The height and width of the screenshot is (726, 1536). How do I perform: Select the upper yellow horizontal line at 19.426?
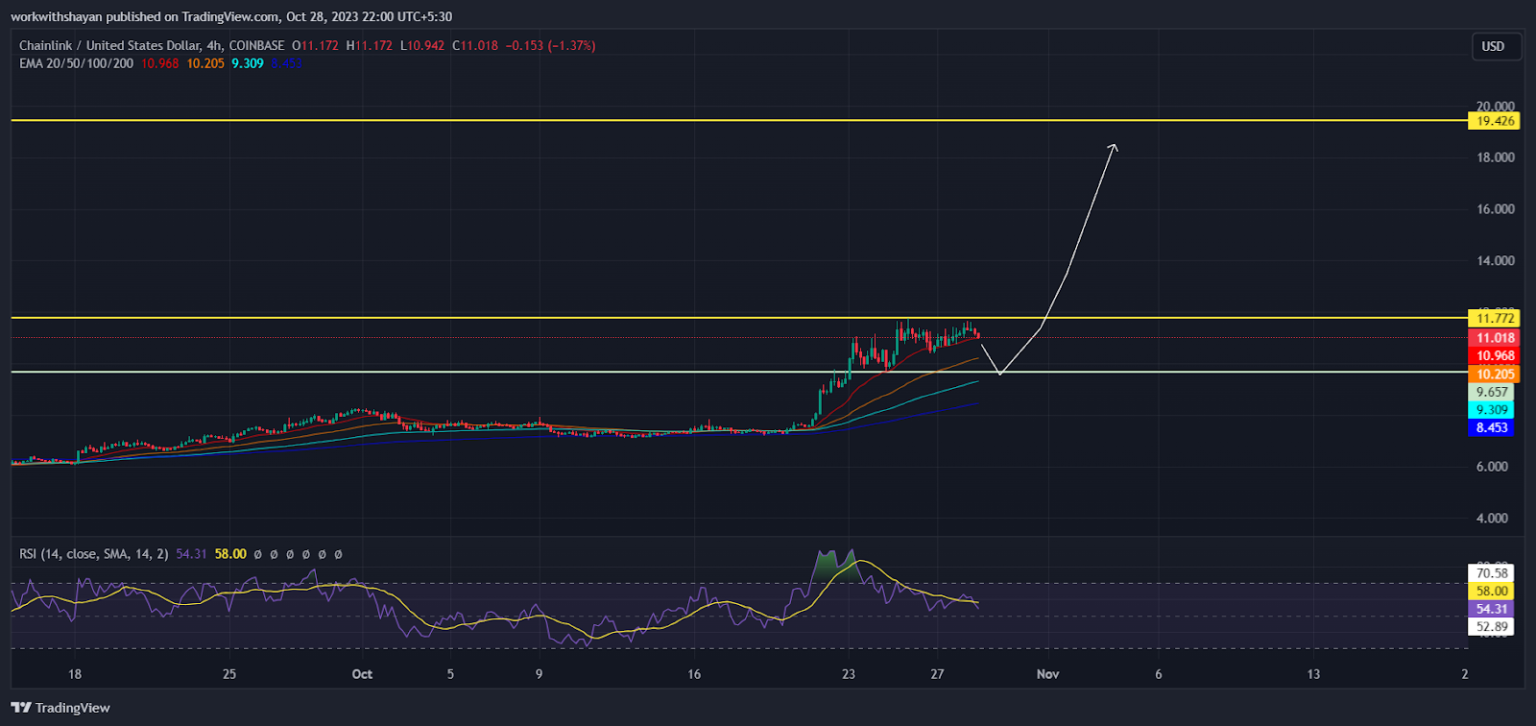coord(700,120)
